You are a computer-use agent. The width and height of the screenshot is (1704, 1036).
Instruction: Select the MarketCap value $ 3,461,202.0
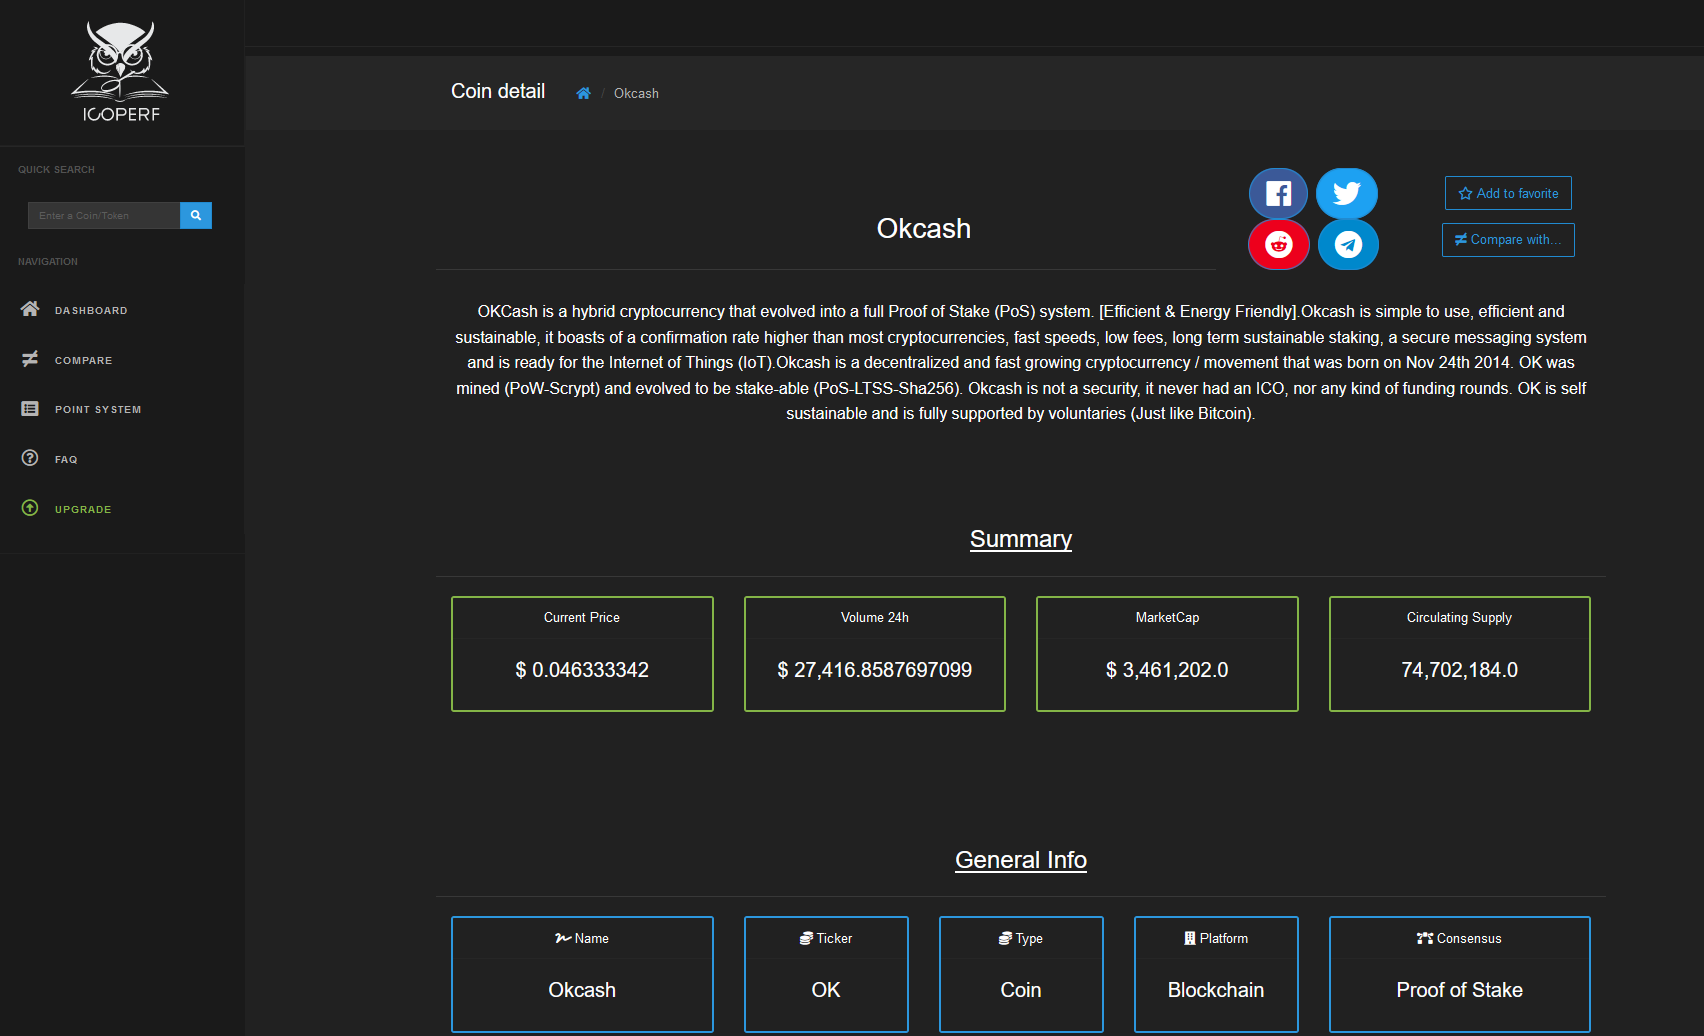[x=1167, y=670]
